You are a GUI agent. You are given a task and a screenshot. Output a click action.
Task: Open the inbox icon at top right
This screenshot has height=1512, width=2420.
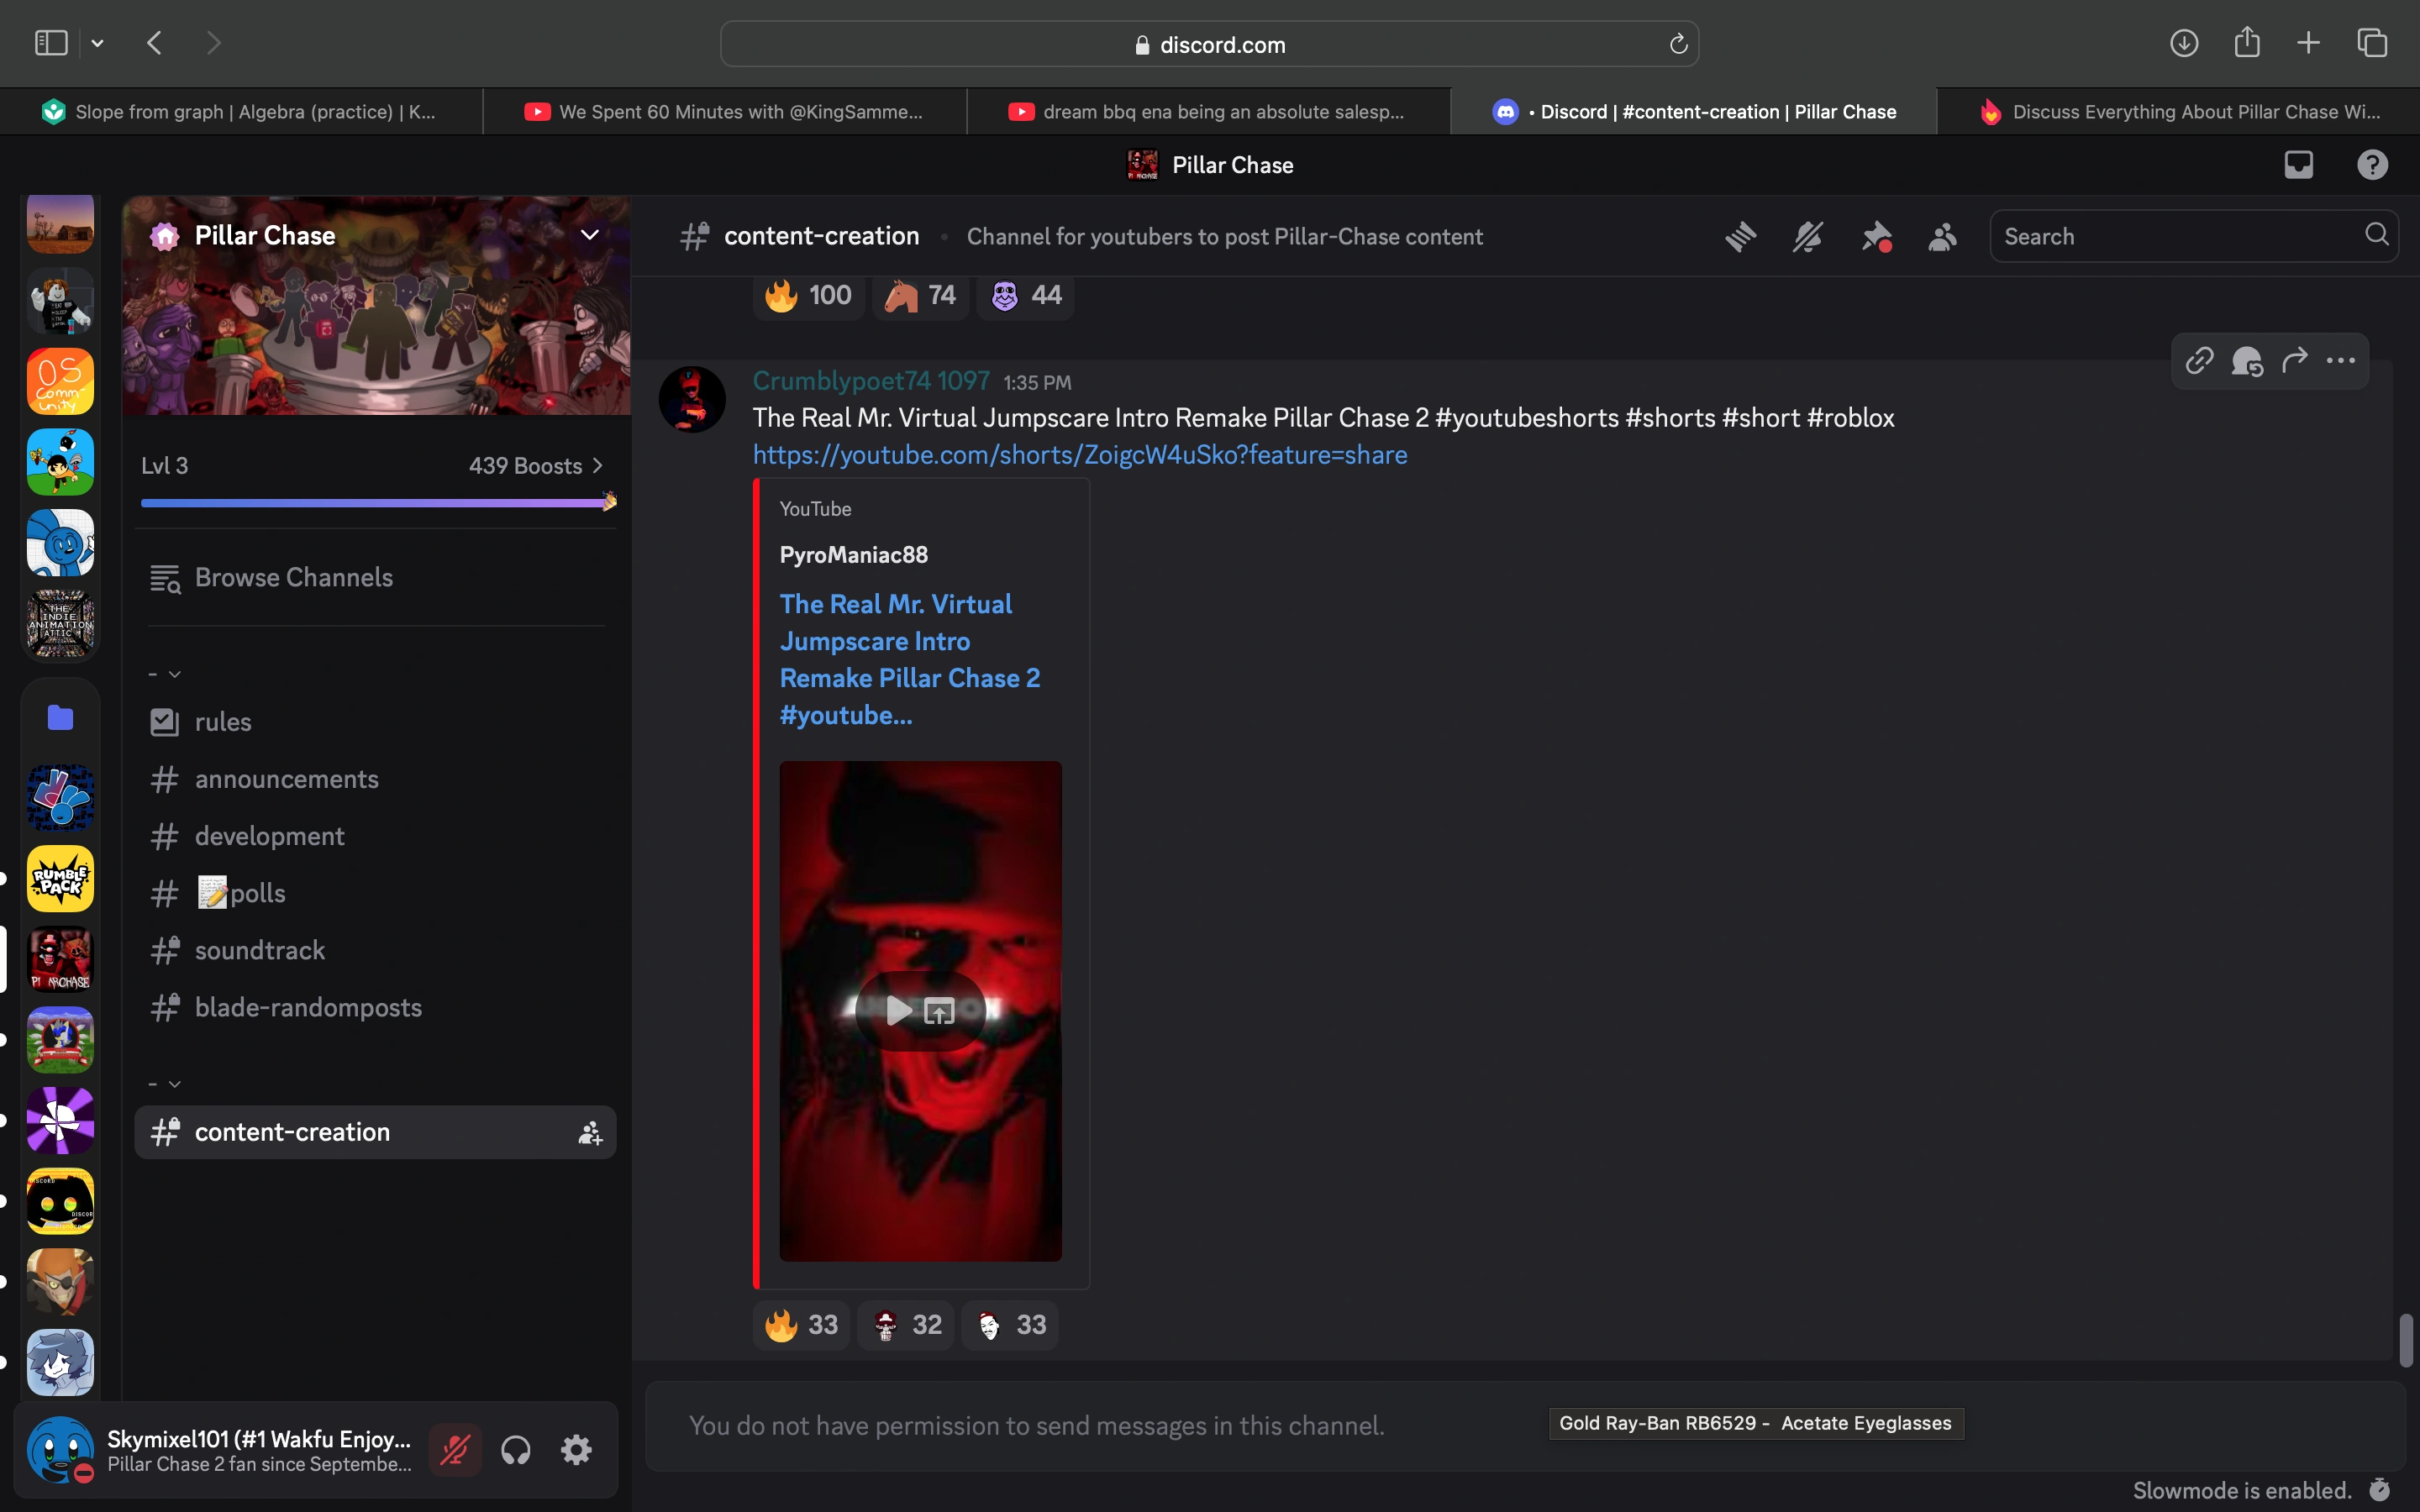pos(2298,164)
